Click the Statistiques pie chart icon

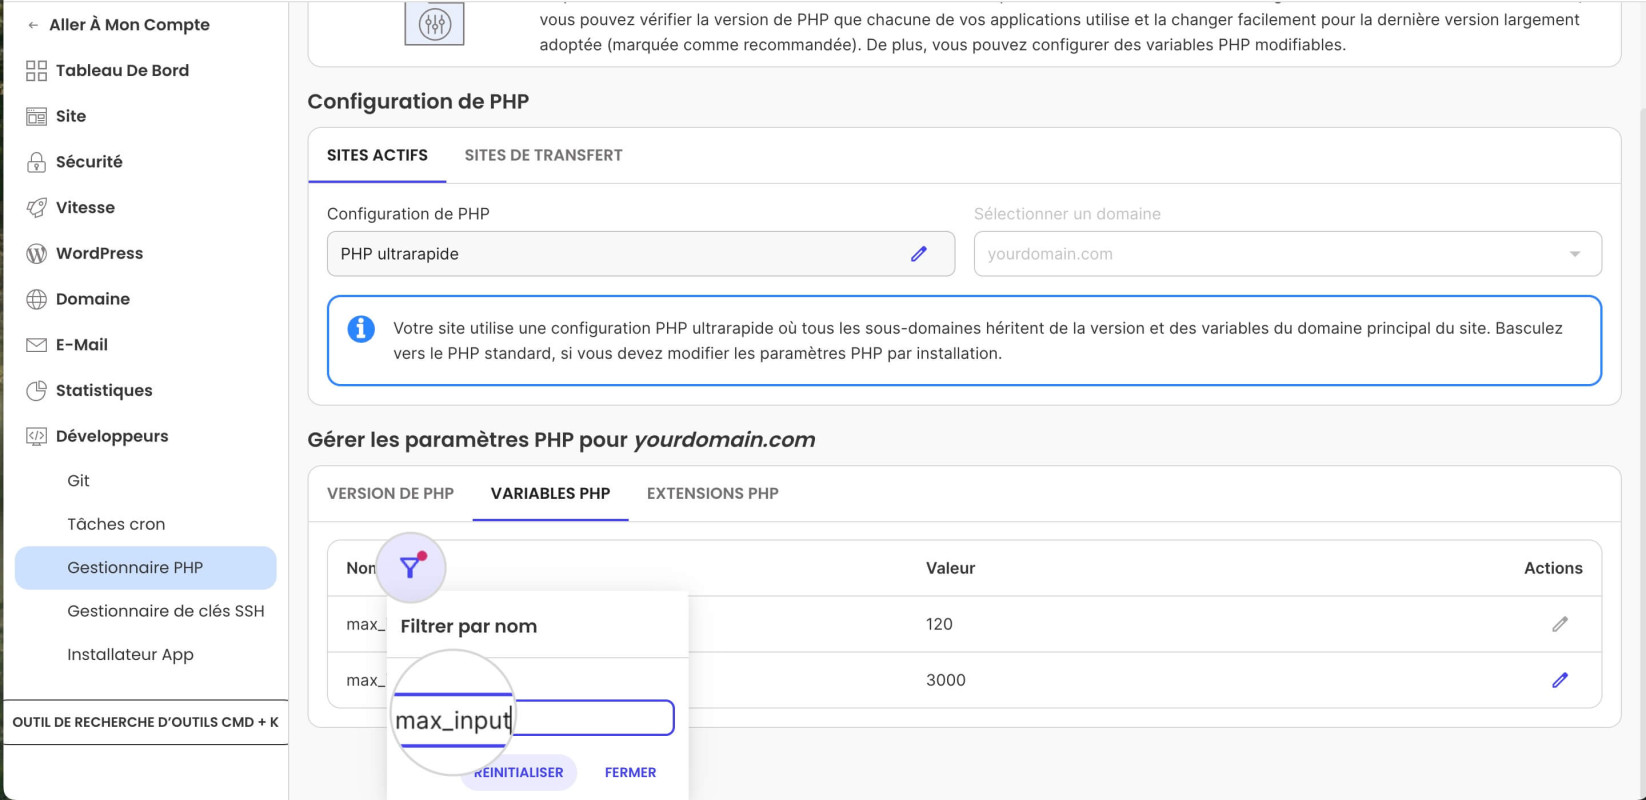click(x=36, y=391)
